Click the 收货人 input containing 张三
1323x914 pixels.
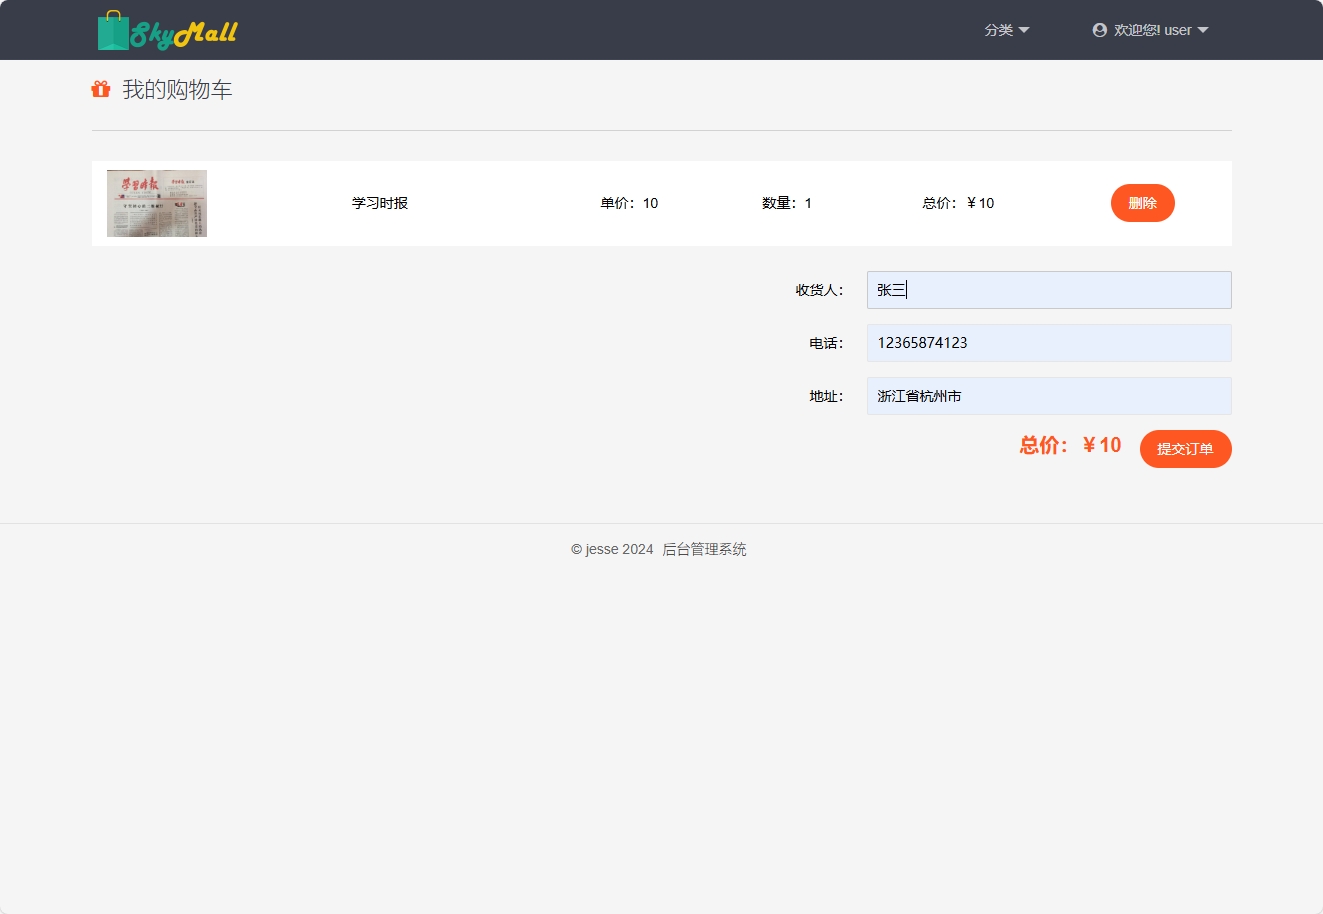click(x=1048, y=290)
